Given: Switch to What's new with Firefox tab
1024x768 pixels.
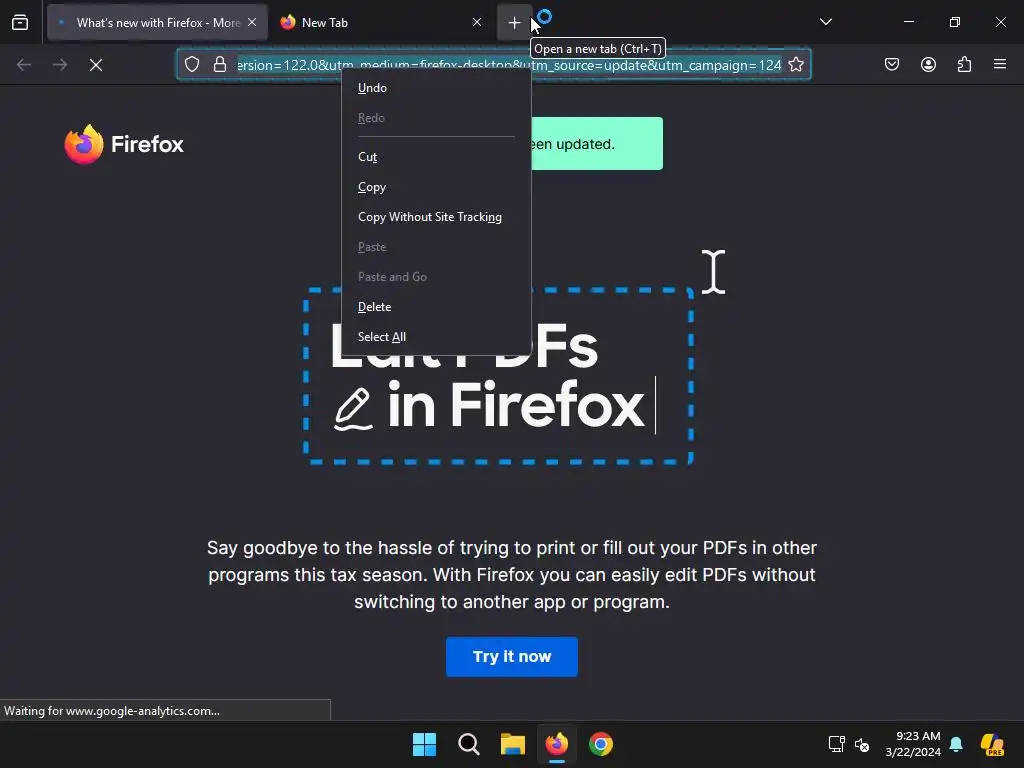Looking at the screenshot, I should click(157, 23).
